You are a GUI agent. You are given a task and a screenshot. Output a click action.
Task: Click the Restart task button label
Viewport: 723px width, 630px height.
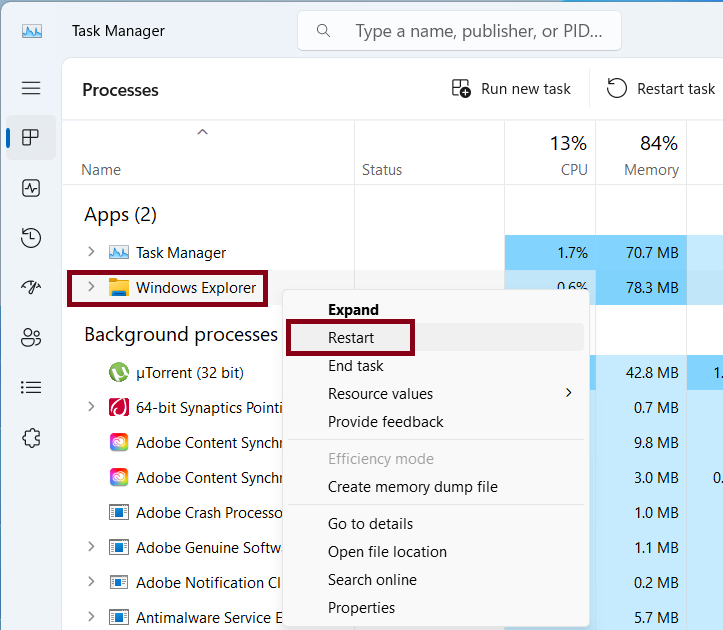[x=676, y=89]
